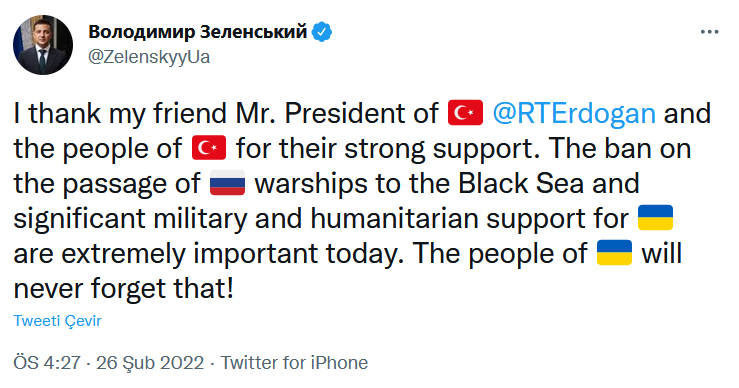Click the Tweeti Çevir translate link

point(57,321)
